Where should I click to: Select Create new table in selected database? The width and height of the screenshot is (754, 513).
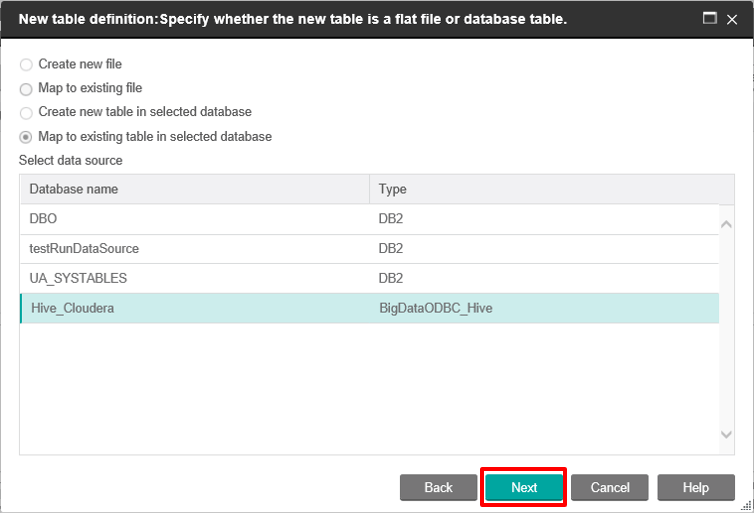(26, 113)
